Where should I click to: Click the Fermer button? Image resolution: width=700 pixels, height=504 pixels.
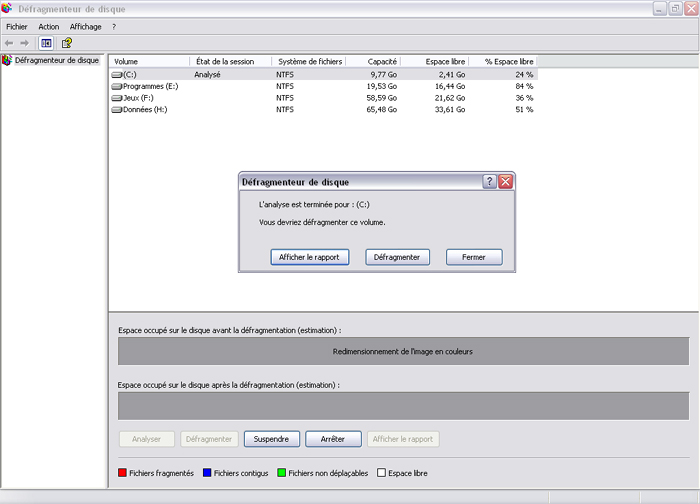(473, 257)
